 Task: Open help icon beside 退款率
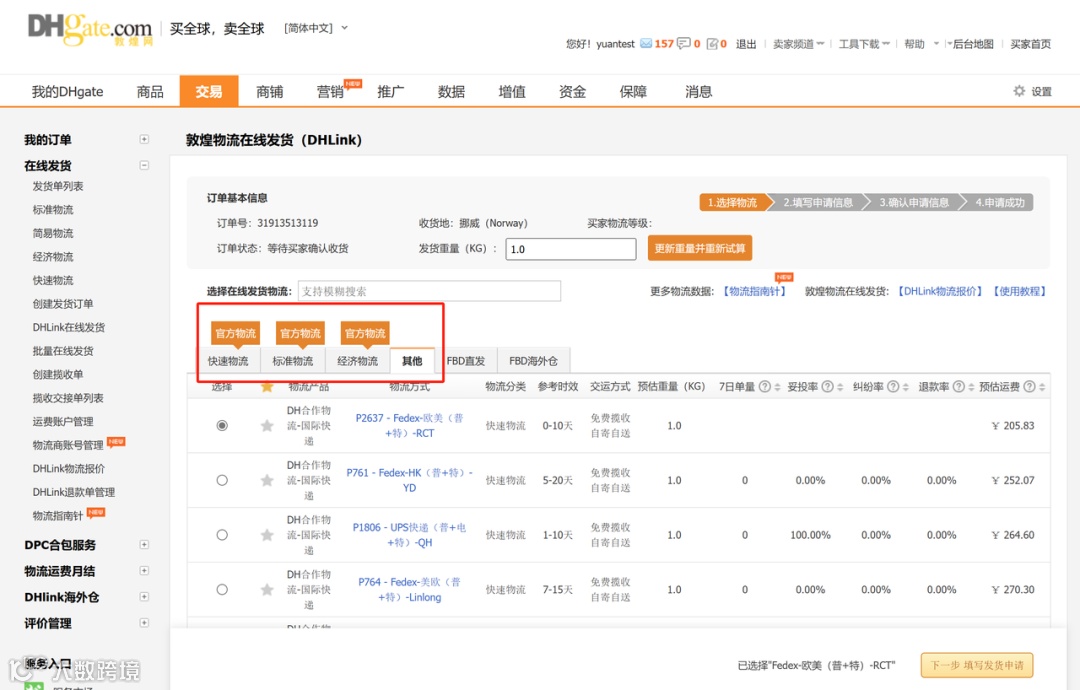[x=958, y=387]
